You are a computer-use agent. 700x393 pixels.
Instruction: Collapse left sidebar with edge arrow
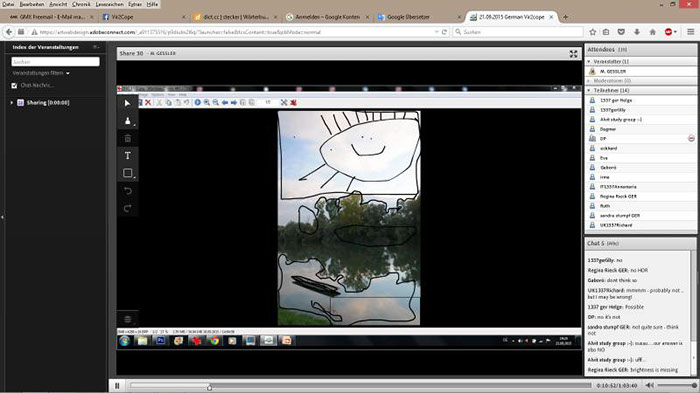2,217
